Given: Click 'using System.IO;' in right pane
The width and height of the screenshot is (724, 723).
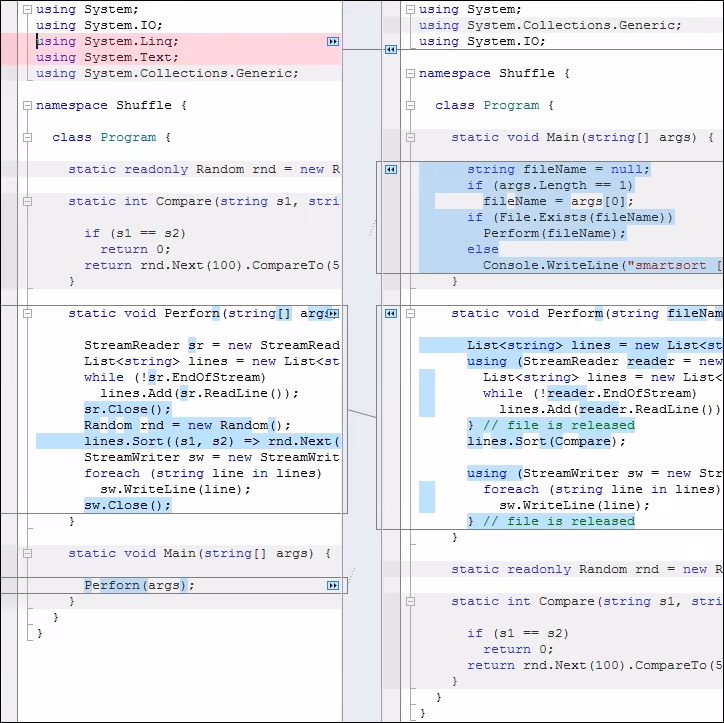Looking at the screenshot, I should point(482,42).
